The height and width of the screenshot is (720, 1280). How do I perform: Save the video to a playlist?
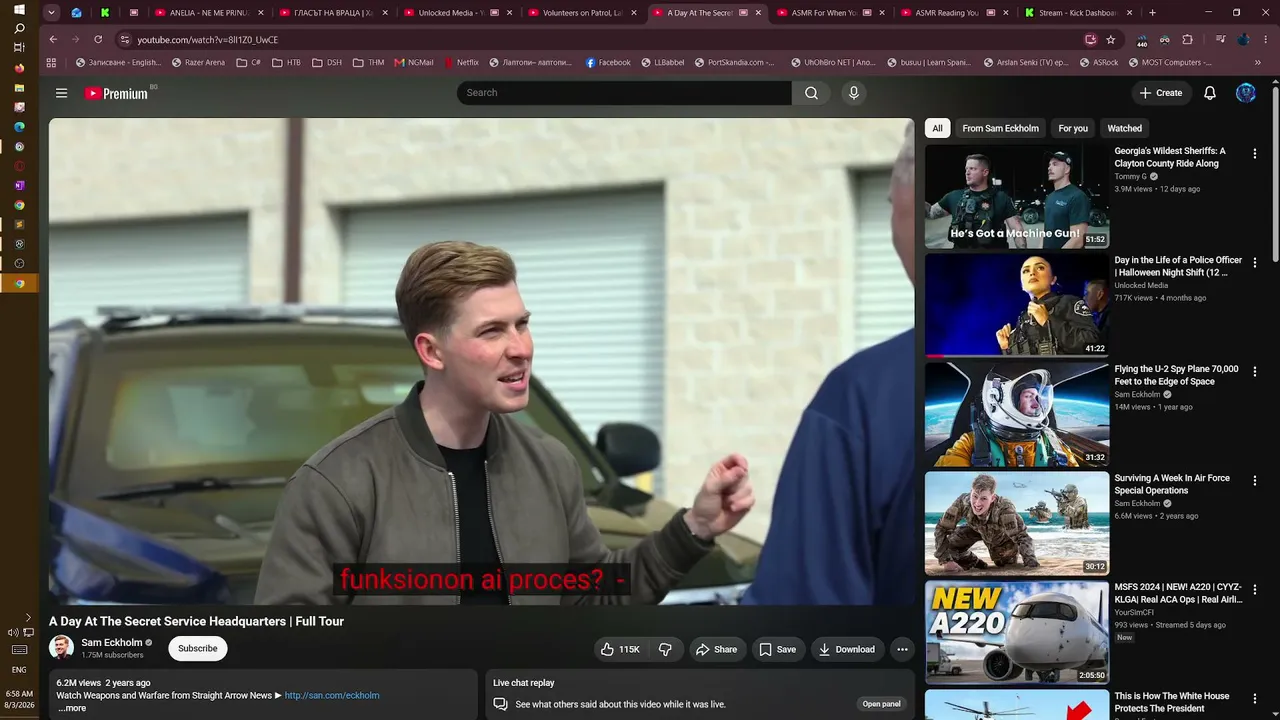click(777, 649)
